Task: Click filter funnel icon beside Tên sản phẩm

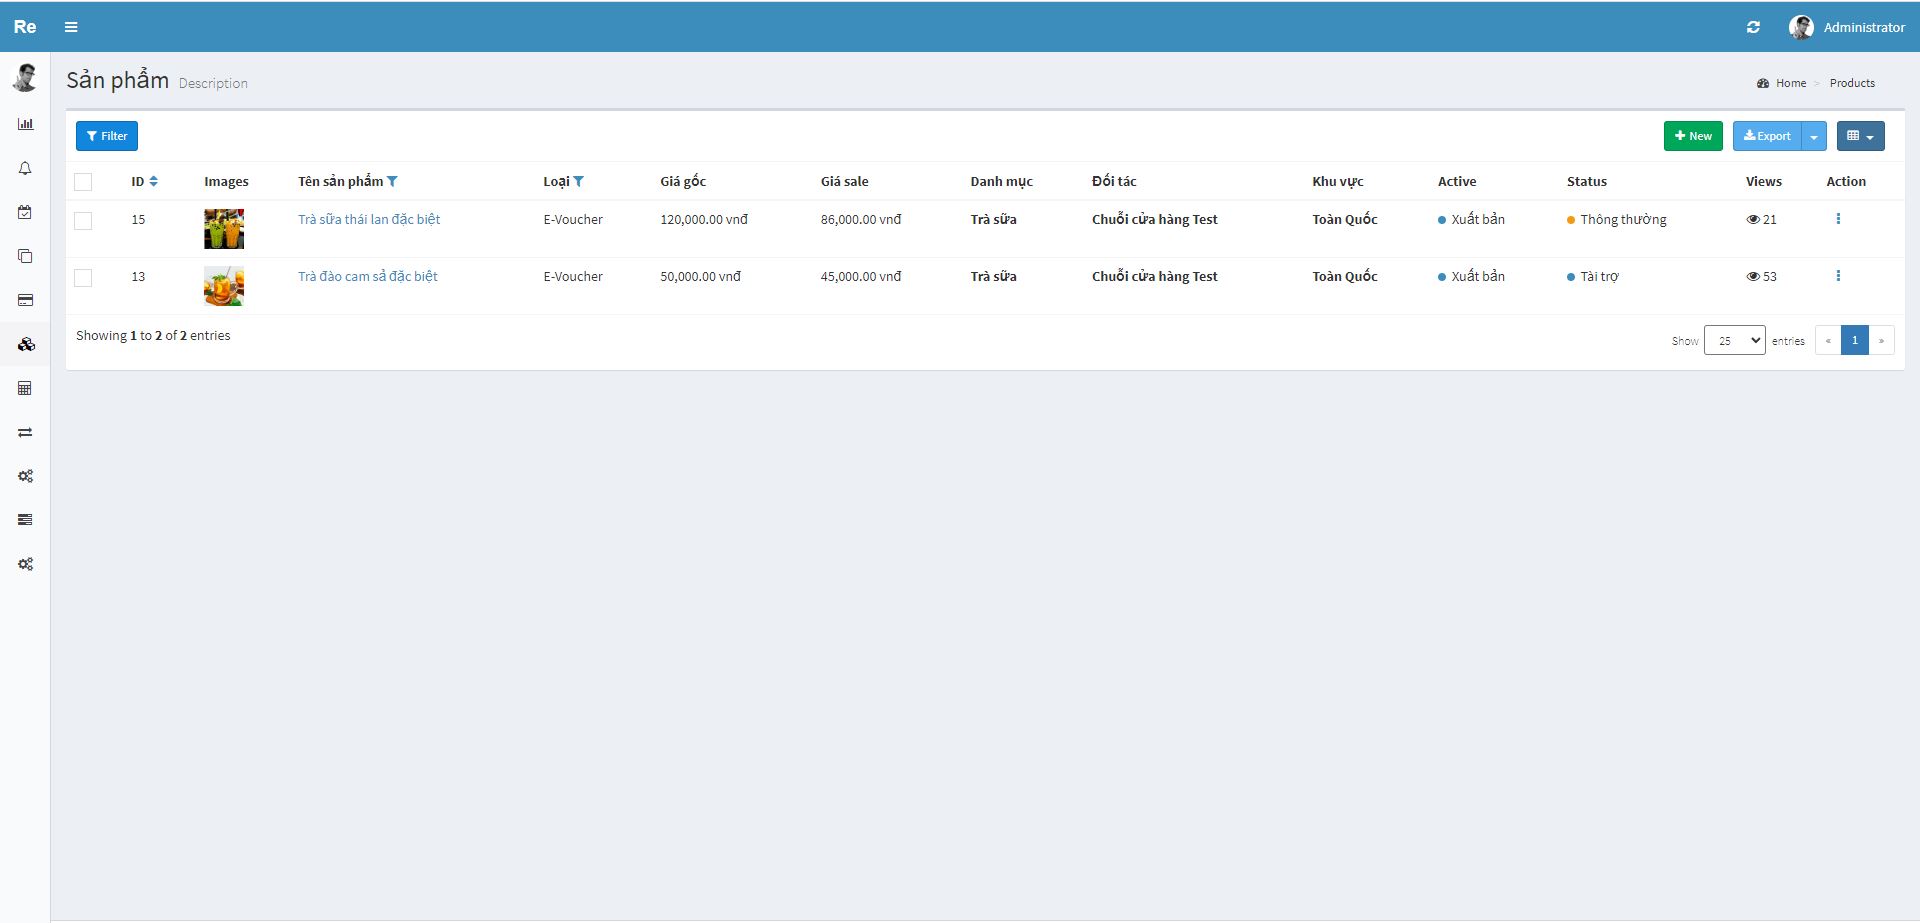Action: [392, 181]
